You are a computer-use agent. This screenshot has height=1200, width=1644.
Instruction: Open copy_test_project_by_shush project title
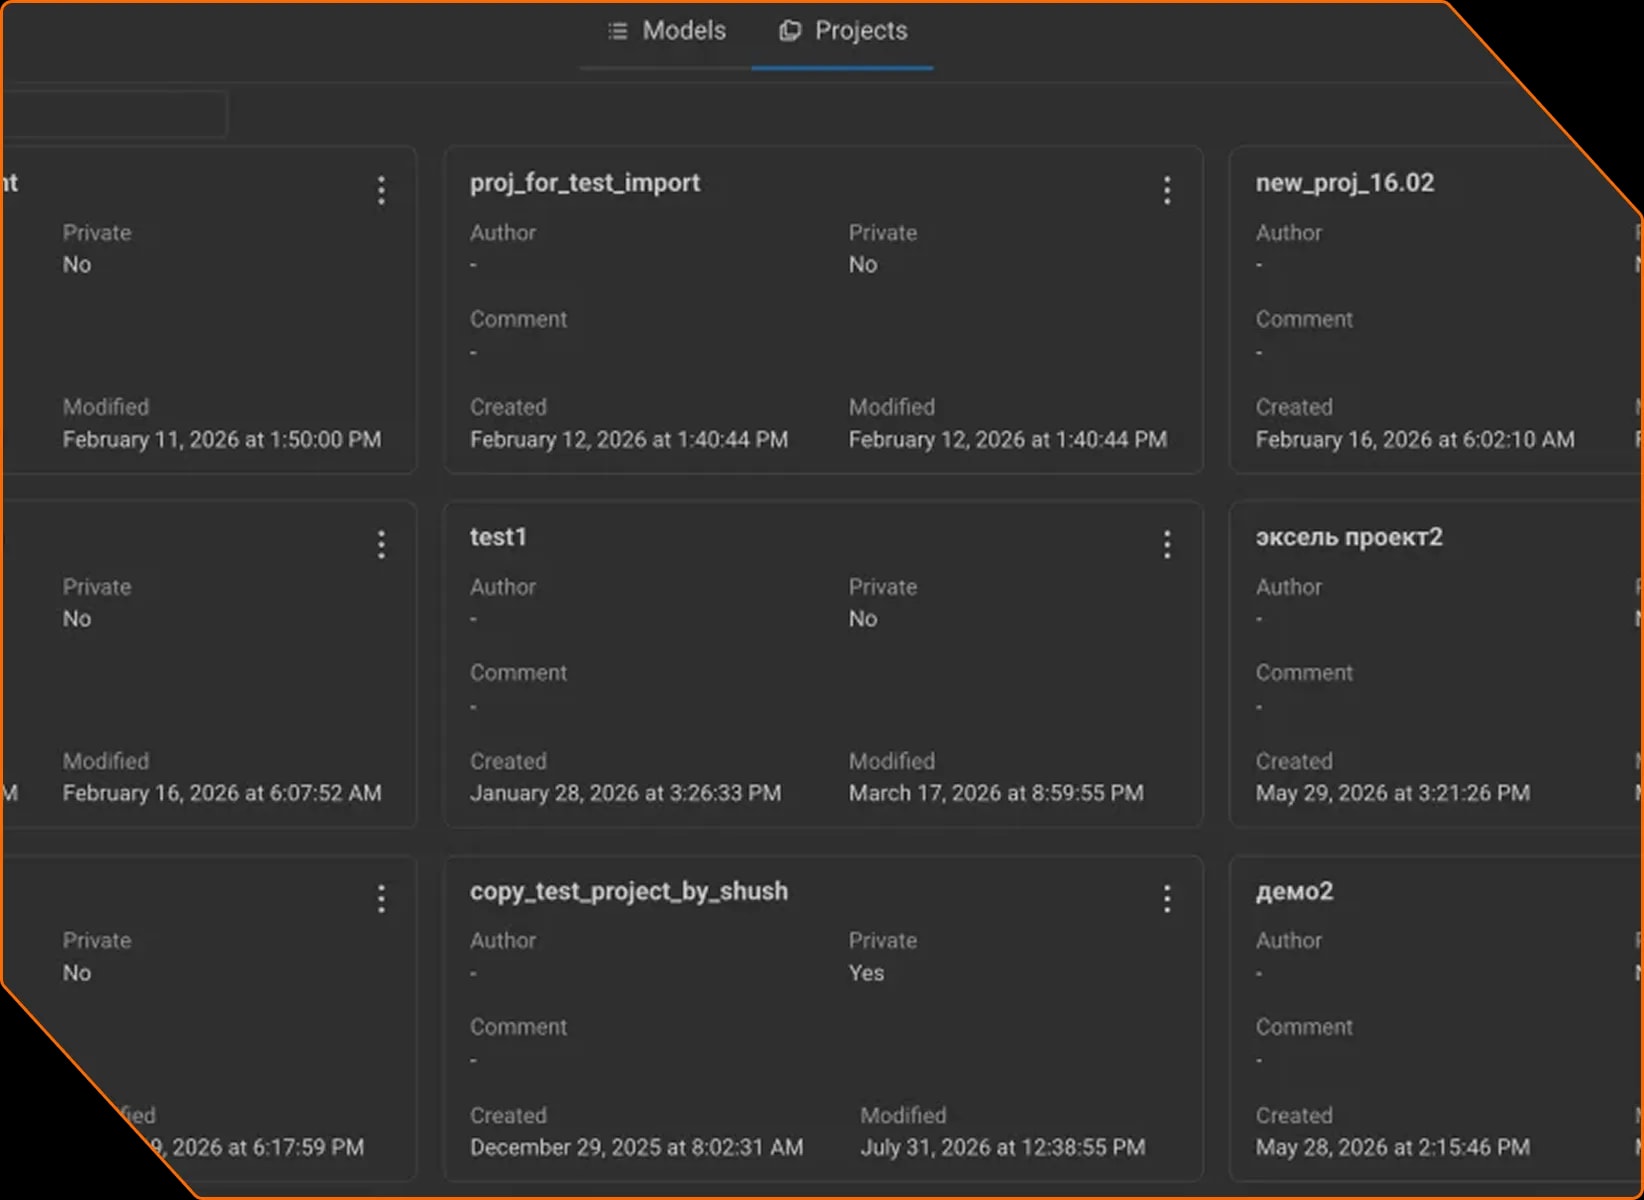point(629,891)
